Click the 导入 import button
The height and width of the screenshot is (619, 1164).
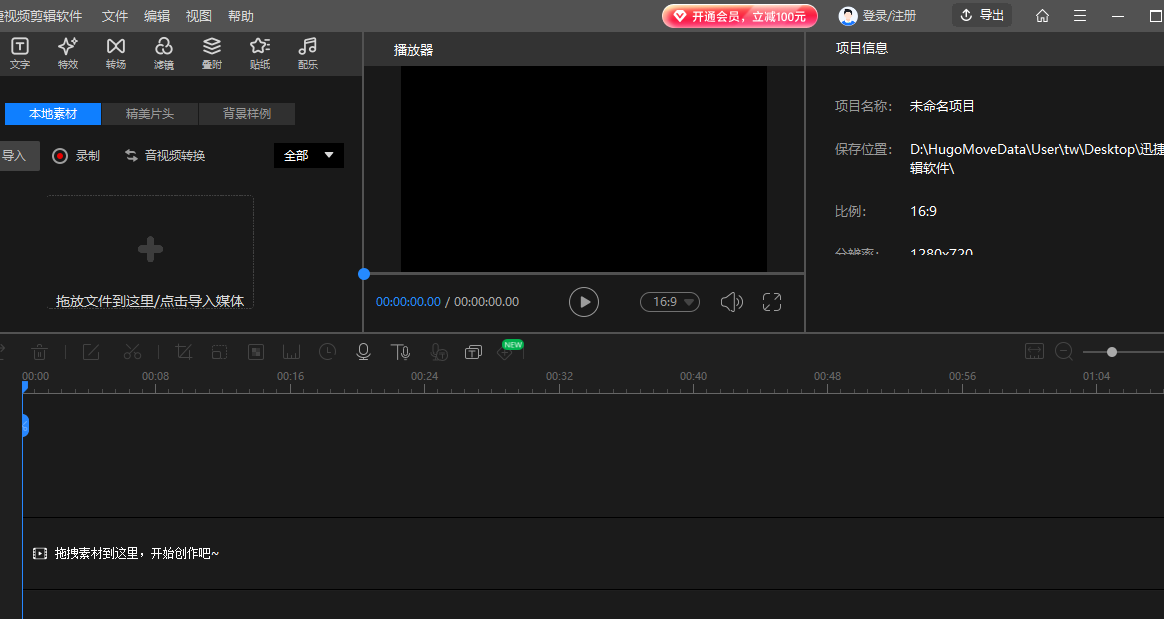coord(19,156)
